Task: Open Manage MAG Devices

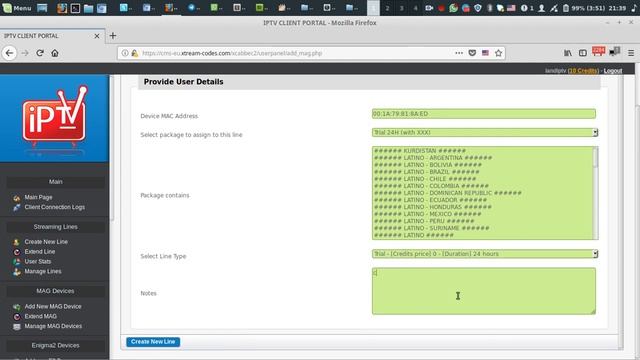Action: pos(53,326)
